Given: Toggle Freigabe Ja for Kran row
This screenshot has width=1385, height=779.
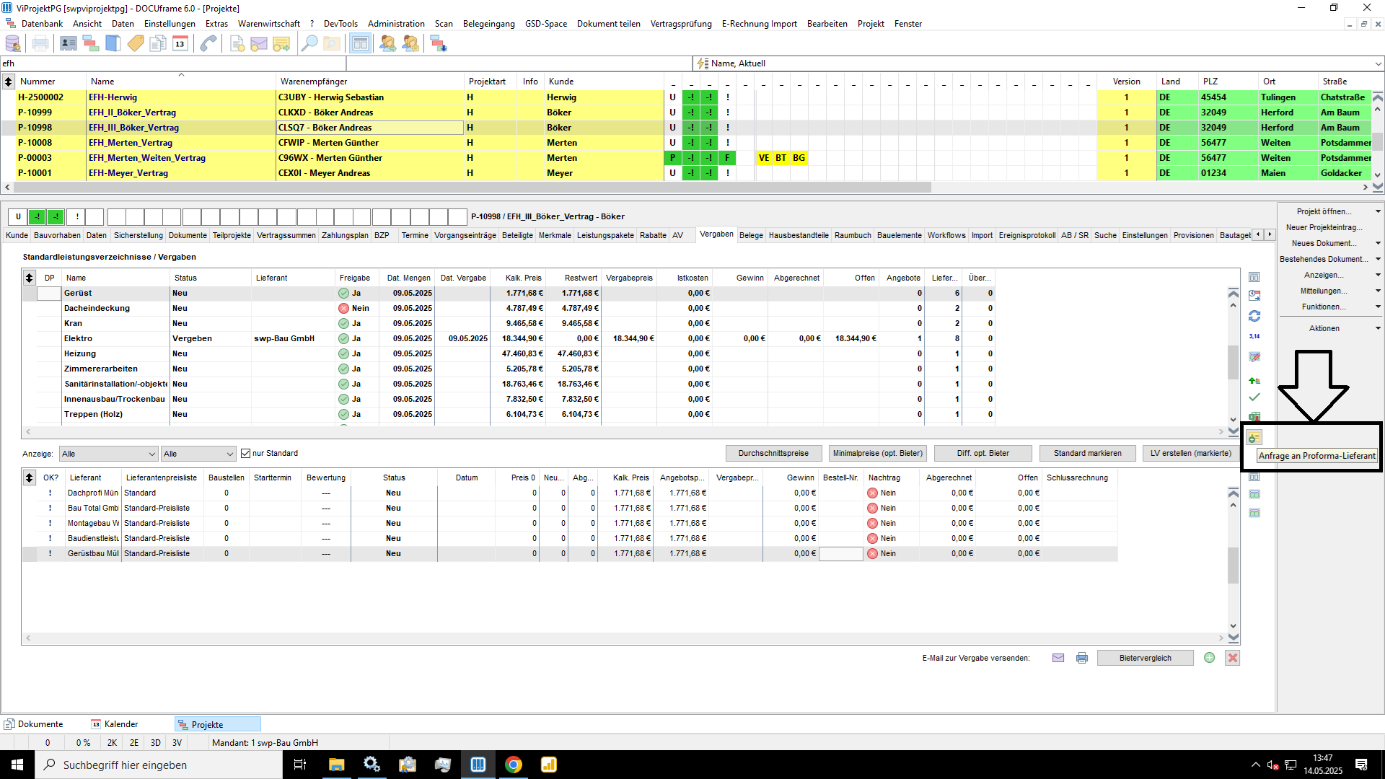Looking at the screenshot, I should [343, 323].
